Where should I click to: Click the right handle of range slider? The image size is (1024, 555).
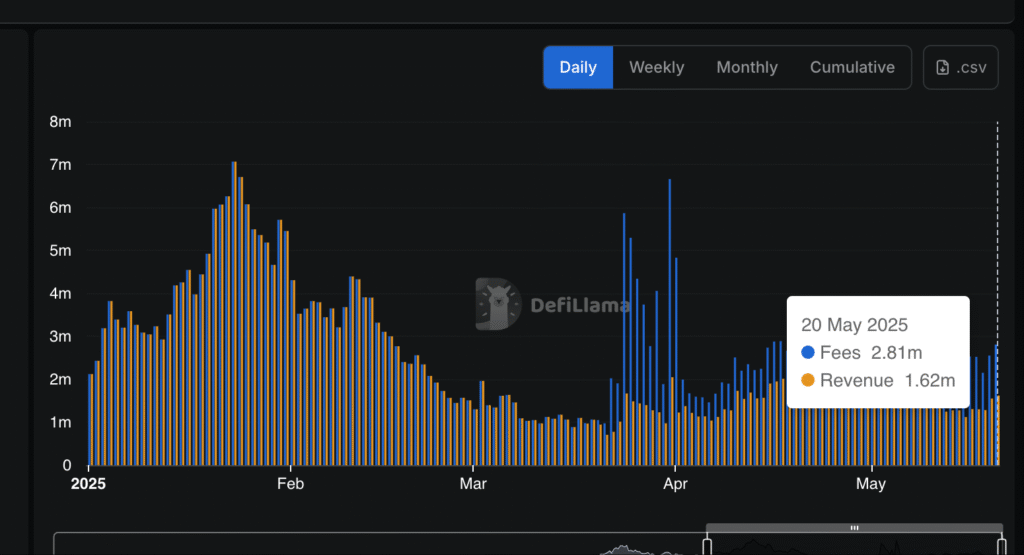[1002, 546]
